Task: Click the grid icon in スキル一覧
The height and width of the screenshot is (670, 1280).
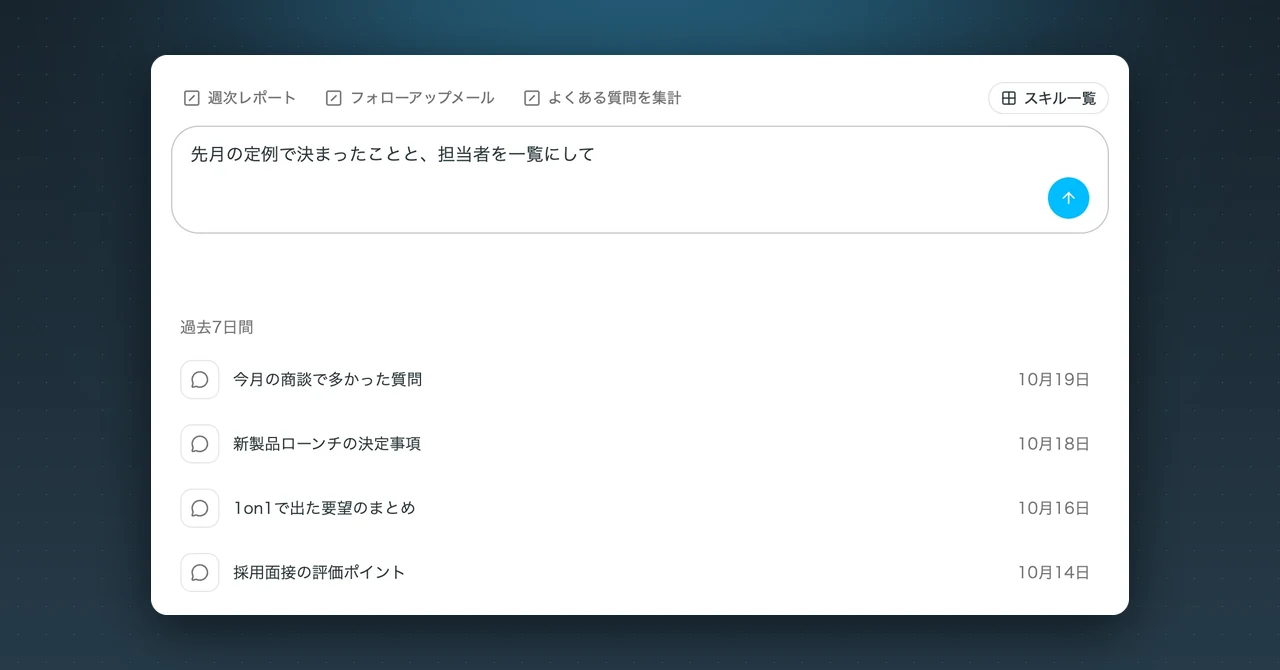Action: 1009,98
